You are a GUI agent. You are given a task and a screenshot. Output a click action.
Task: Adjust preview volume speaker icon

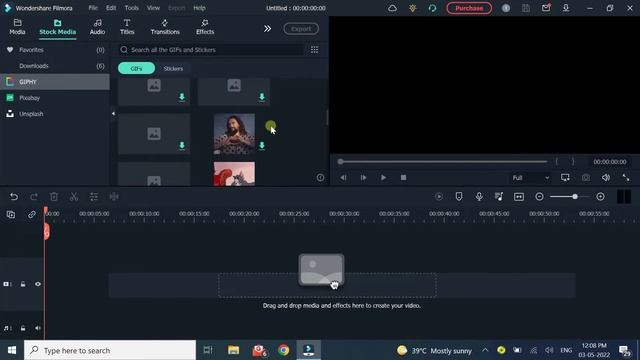(606, 178)
